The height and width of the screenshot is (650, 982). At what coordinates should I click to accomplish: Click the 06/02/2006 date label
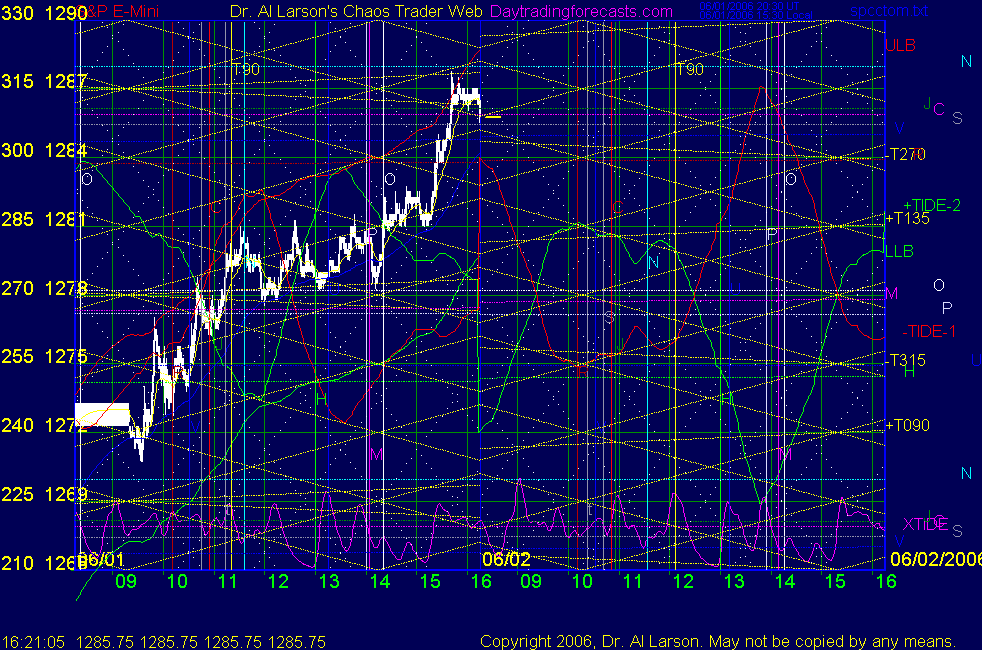936,559
